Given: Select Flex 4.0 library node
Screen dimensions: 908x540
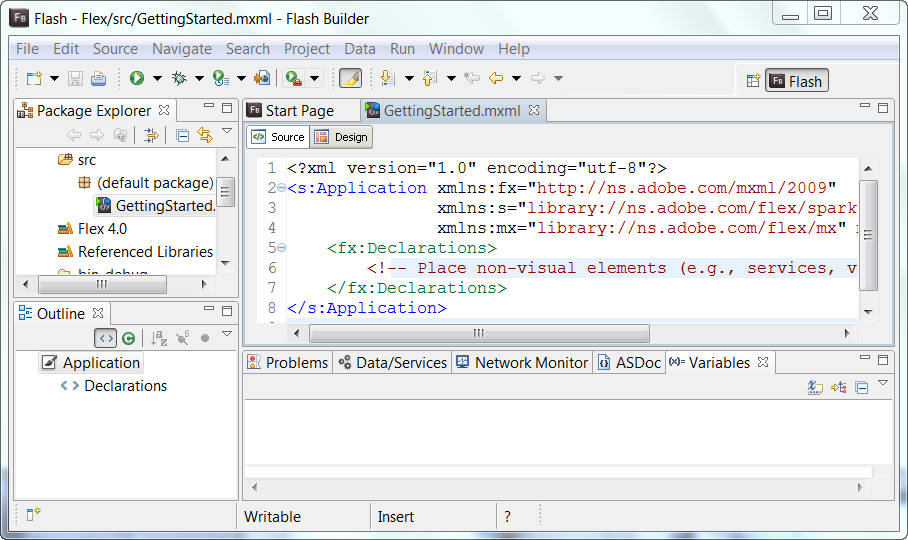Looking at the screenshot, I should pos(93,229).
